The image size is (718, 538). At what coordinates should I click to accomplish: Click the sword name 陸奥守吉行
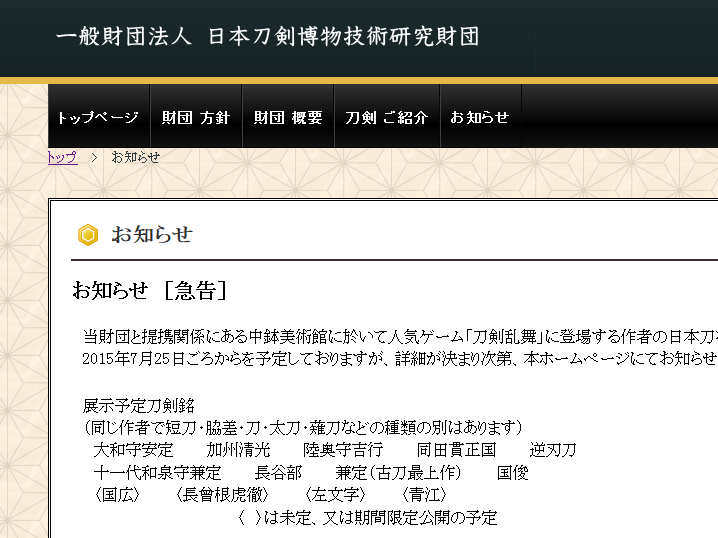(x=343, y=450)
